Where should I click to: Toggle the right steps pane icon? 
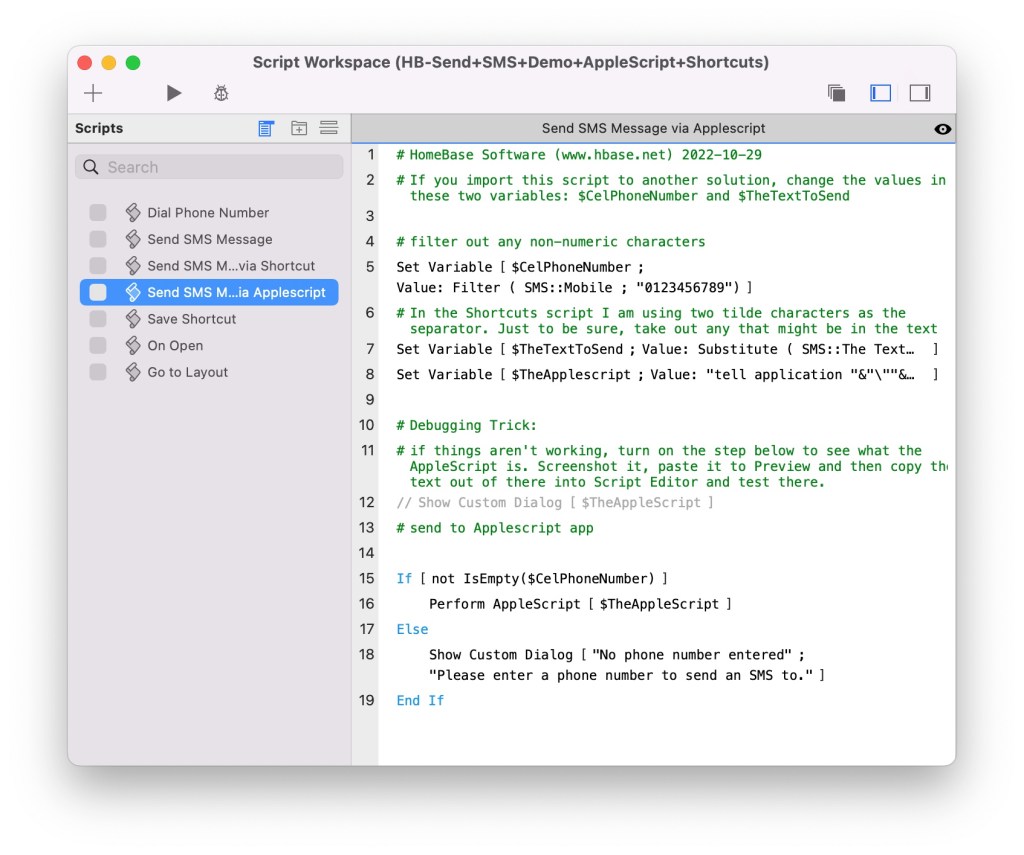pyautogui.click(x=920, y=93)
